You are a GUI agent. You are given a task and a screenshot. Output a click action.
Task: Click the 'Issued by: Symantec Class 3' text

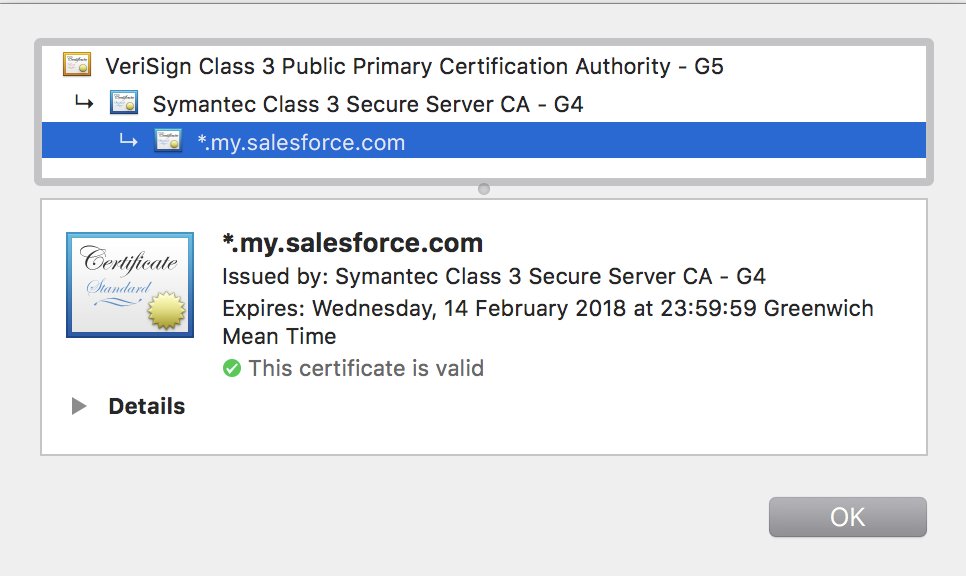point(493,277)
